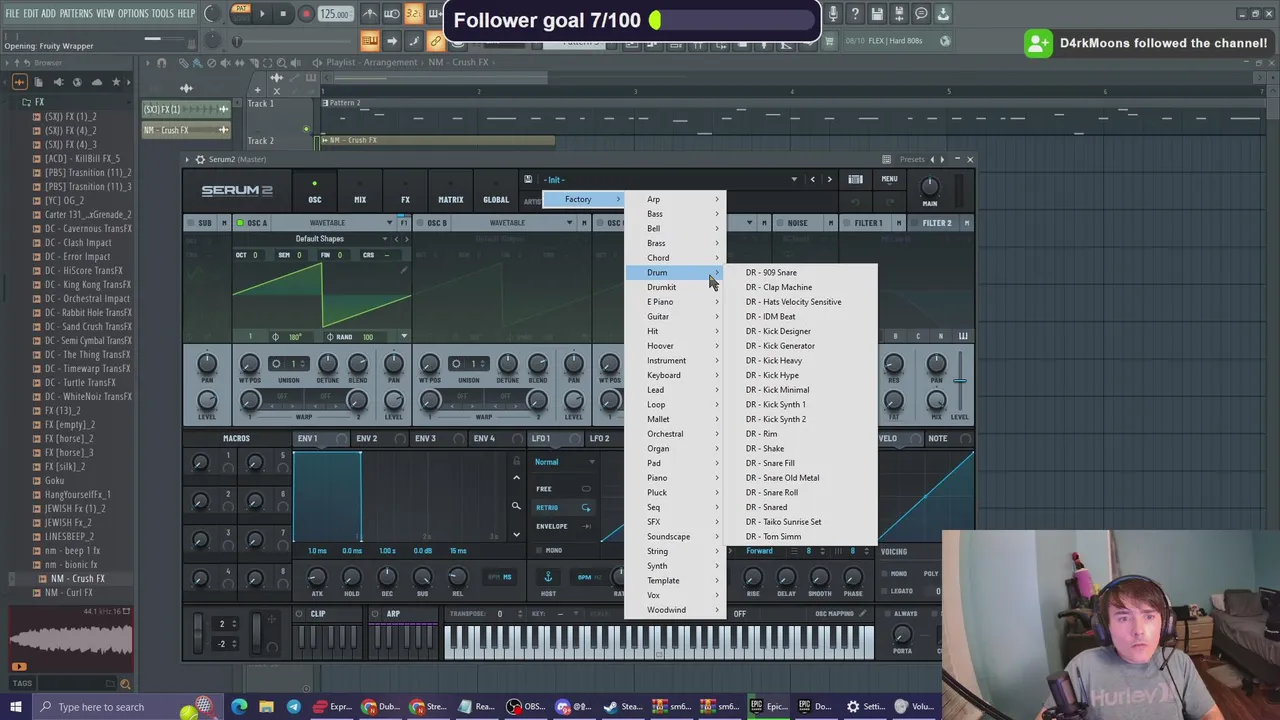Image resolution: width=1280 pixels, height=720 pixels.
Task: Enable LEGATO in the voicing section
Action: click(885, 590)
